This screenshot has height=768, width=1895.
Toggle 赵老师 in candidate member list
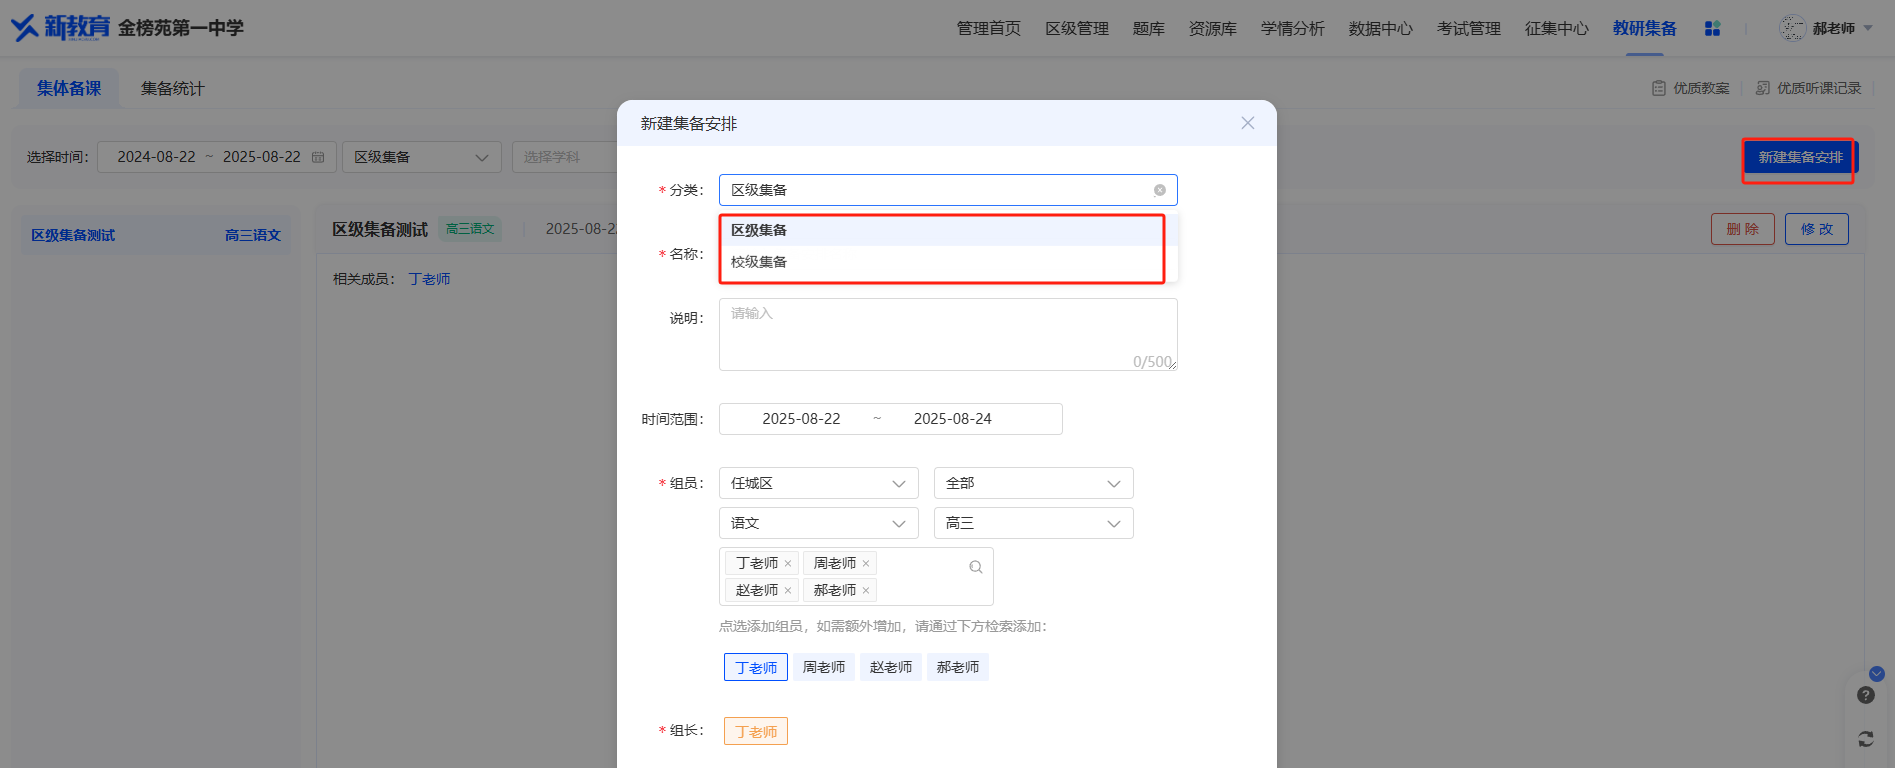coord(891,667)
